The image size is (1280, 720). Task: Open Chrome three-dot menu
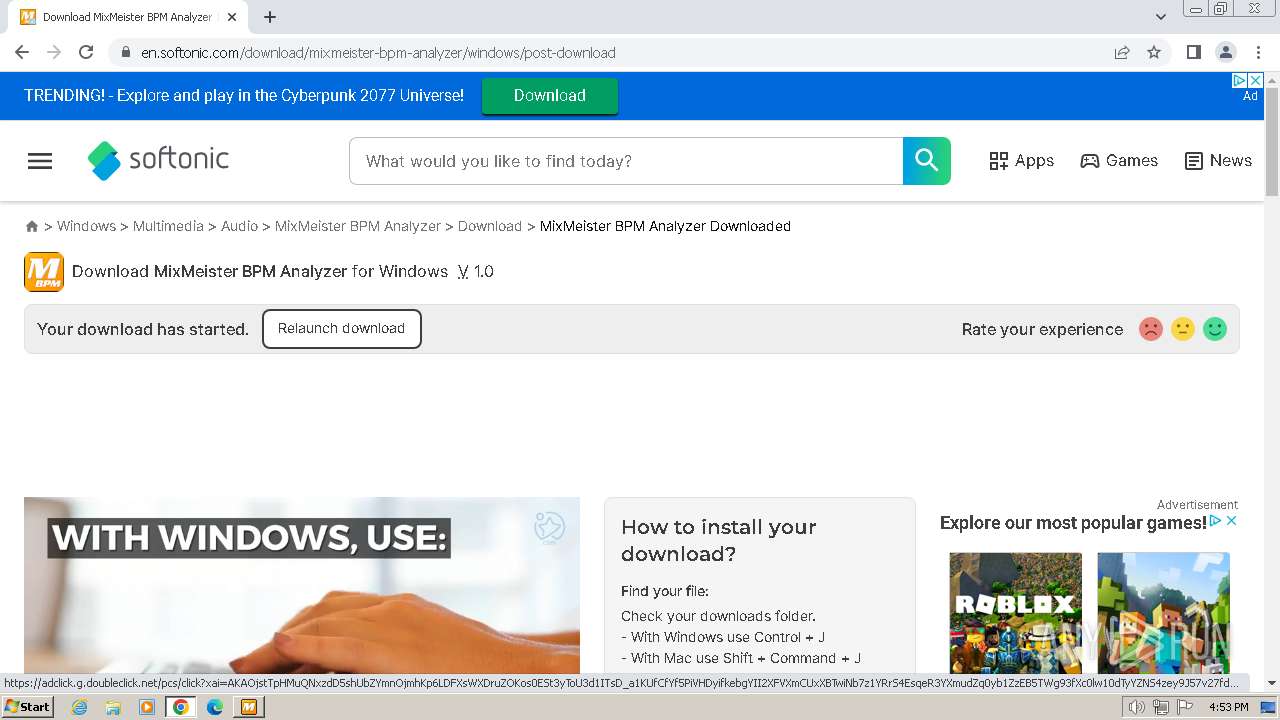click(x=1258, y=52)
